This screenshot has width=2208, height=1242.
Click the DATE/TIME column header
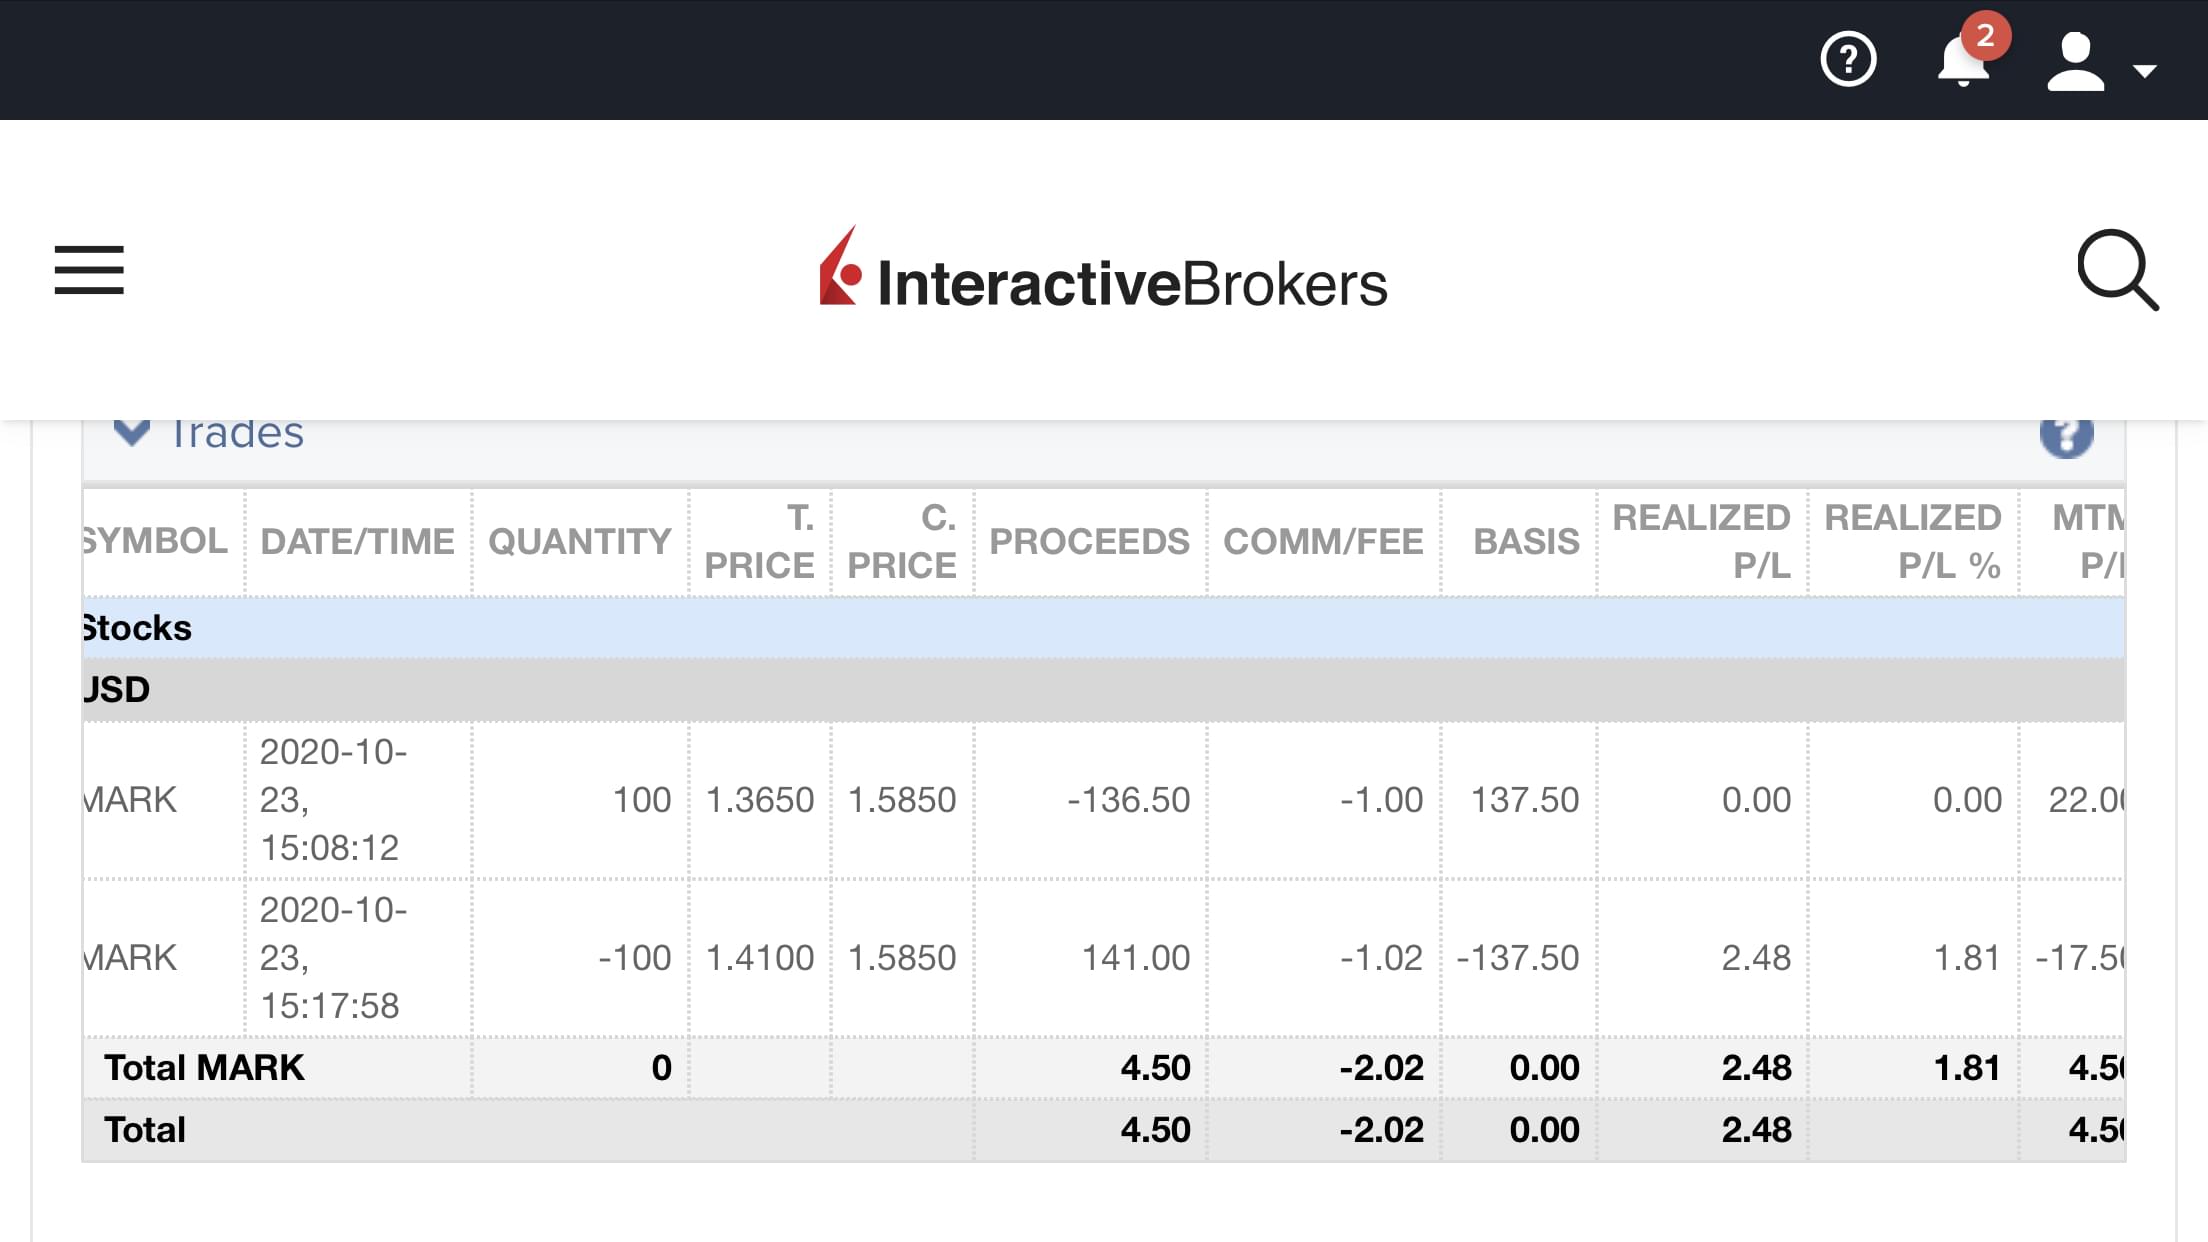click(x=357, y=541)
